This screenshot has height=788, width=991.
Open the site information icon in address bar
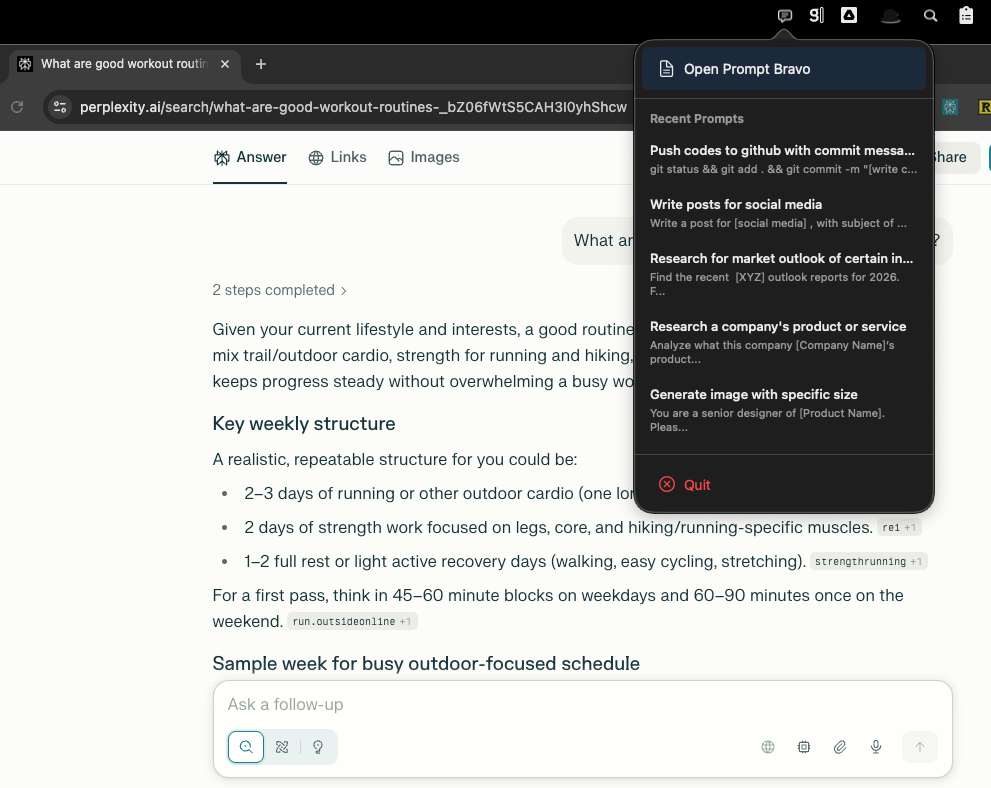coord(60,107)
